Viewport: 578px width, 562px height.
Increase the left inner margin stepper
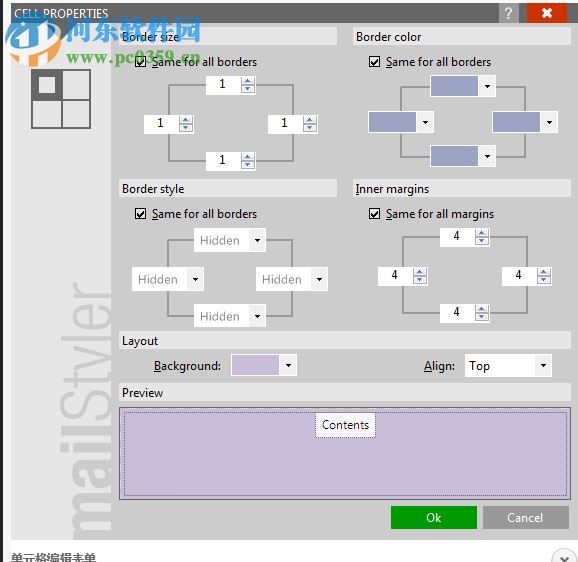pyautogui.click(x=420, y=272)
